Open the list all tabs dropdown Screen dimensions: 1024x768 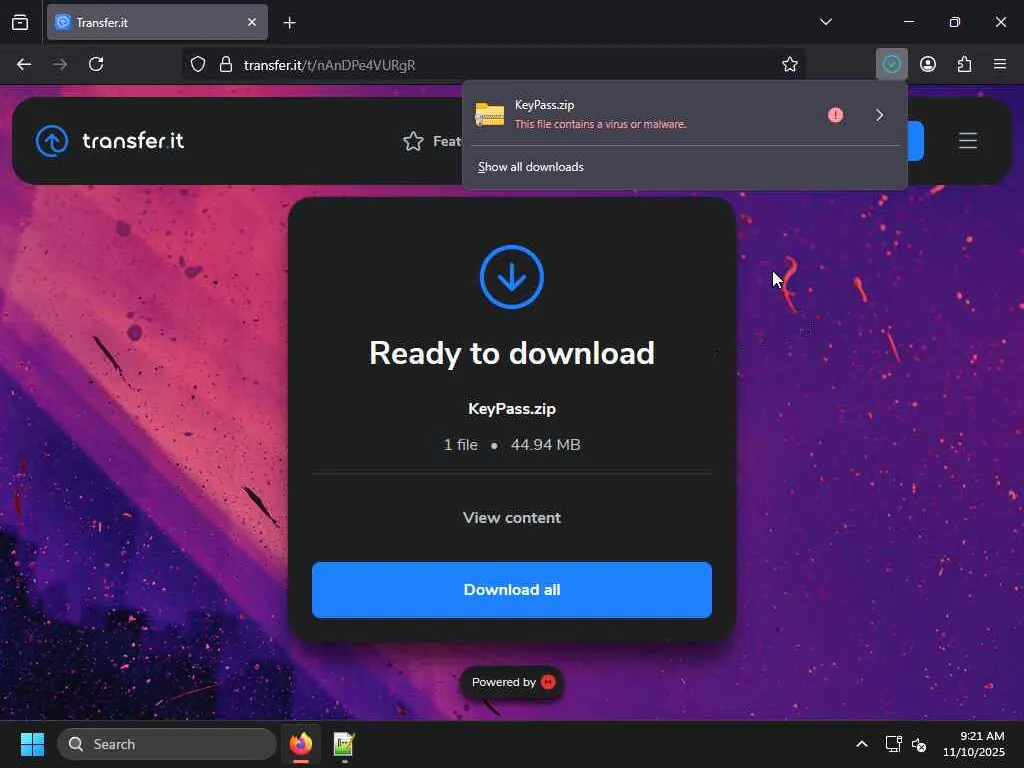point(825,22)
